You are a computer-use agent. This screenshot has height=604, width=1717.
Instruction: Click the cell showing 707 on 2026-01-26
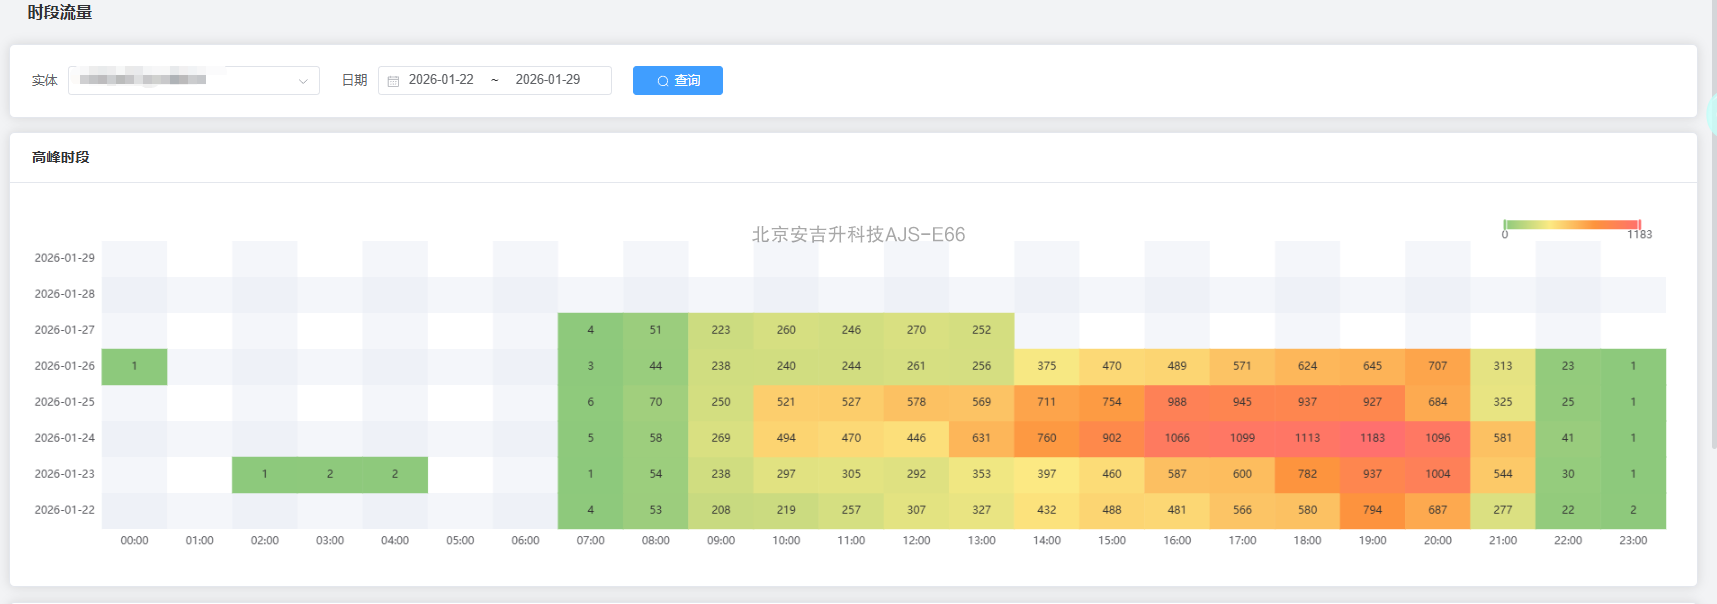(x=1437, y=366)
